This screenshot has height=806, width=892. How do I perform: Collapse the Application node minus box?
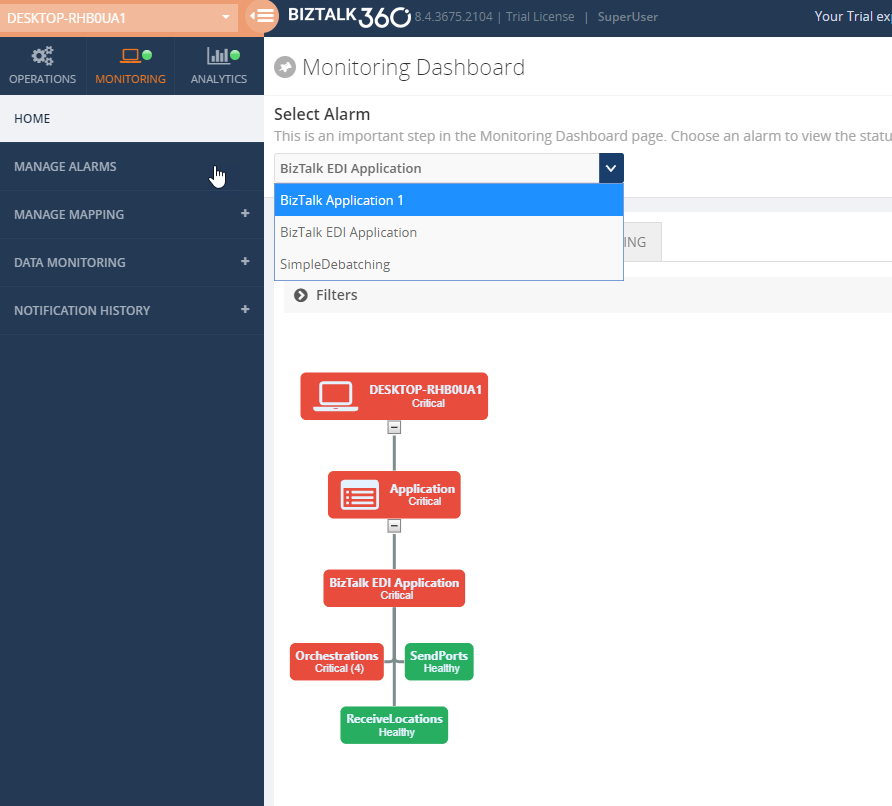(x=394, y=526)
